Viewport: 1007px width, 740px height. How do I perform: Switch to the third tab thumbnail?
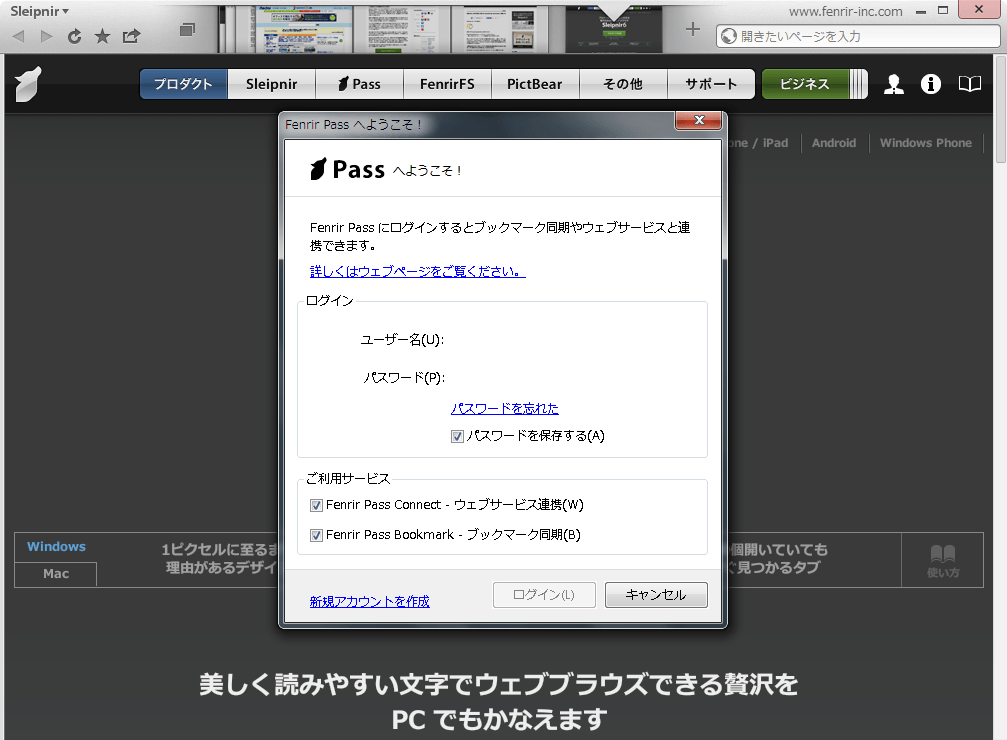pyautogui.click(x=500, y=30)
